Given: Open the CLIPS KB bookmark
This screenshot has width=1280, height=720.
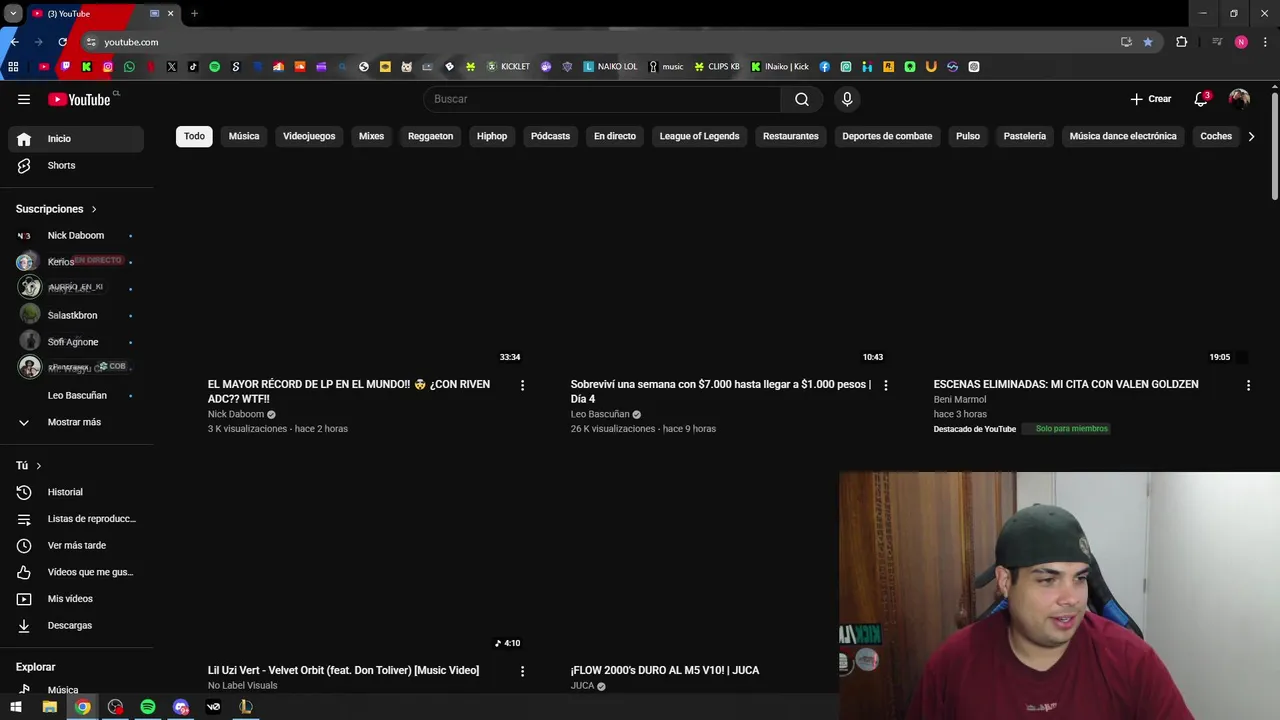Looking at the screenshot, I should point(717,67).
